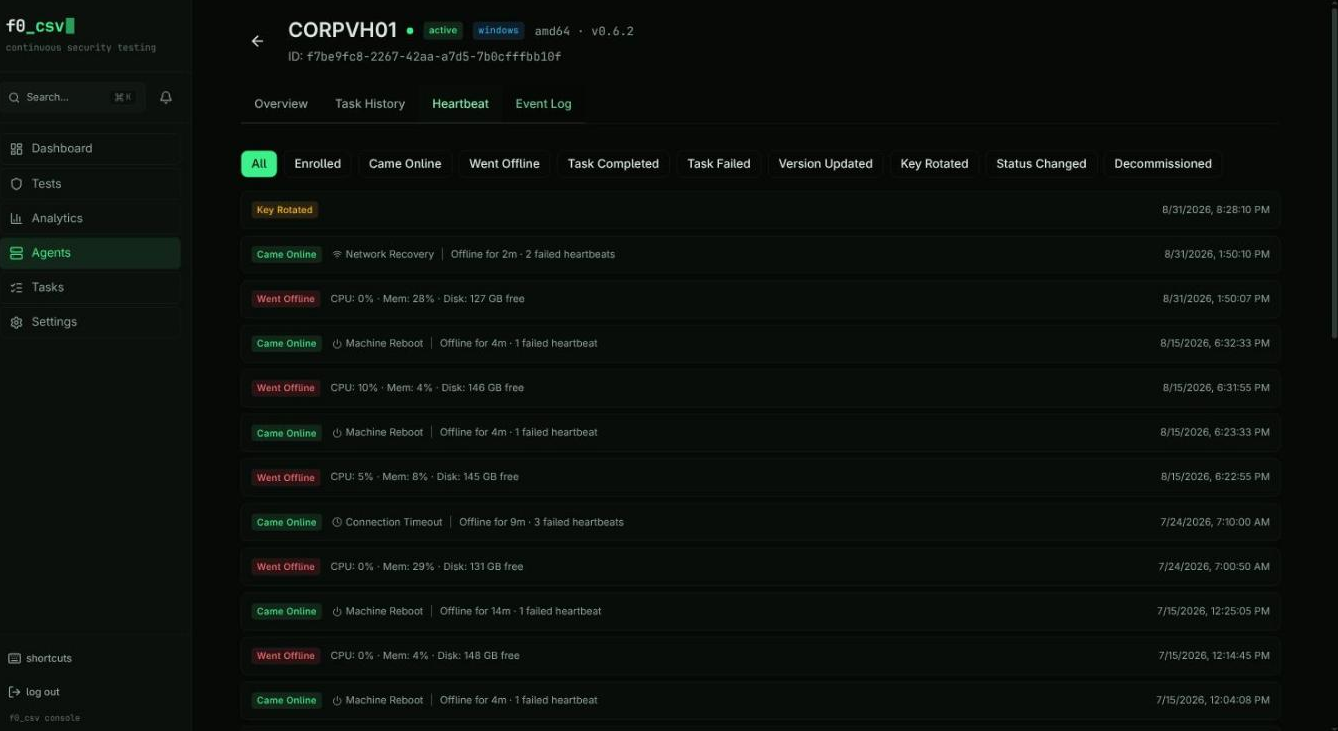Filter events by Came Online
Image resolution: width=1338 pixels, height=731 pixels.
coord(405,164)
